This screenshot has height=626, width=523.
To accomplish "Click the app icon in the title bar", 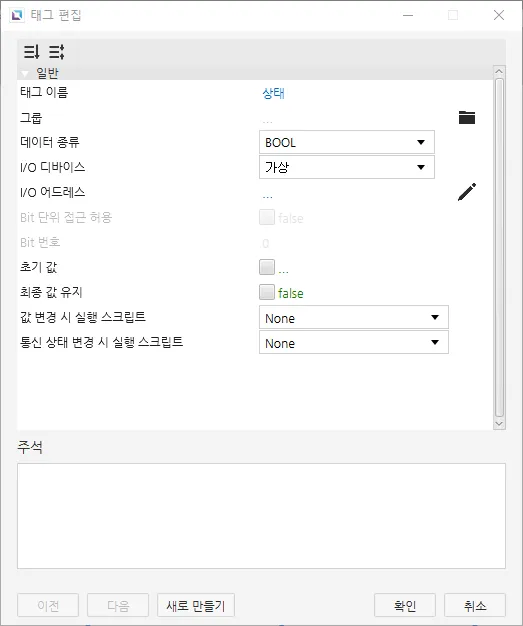I will click(17, 15).
